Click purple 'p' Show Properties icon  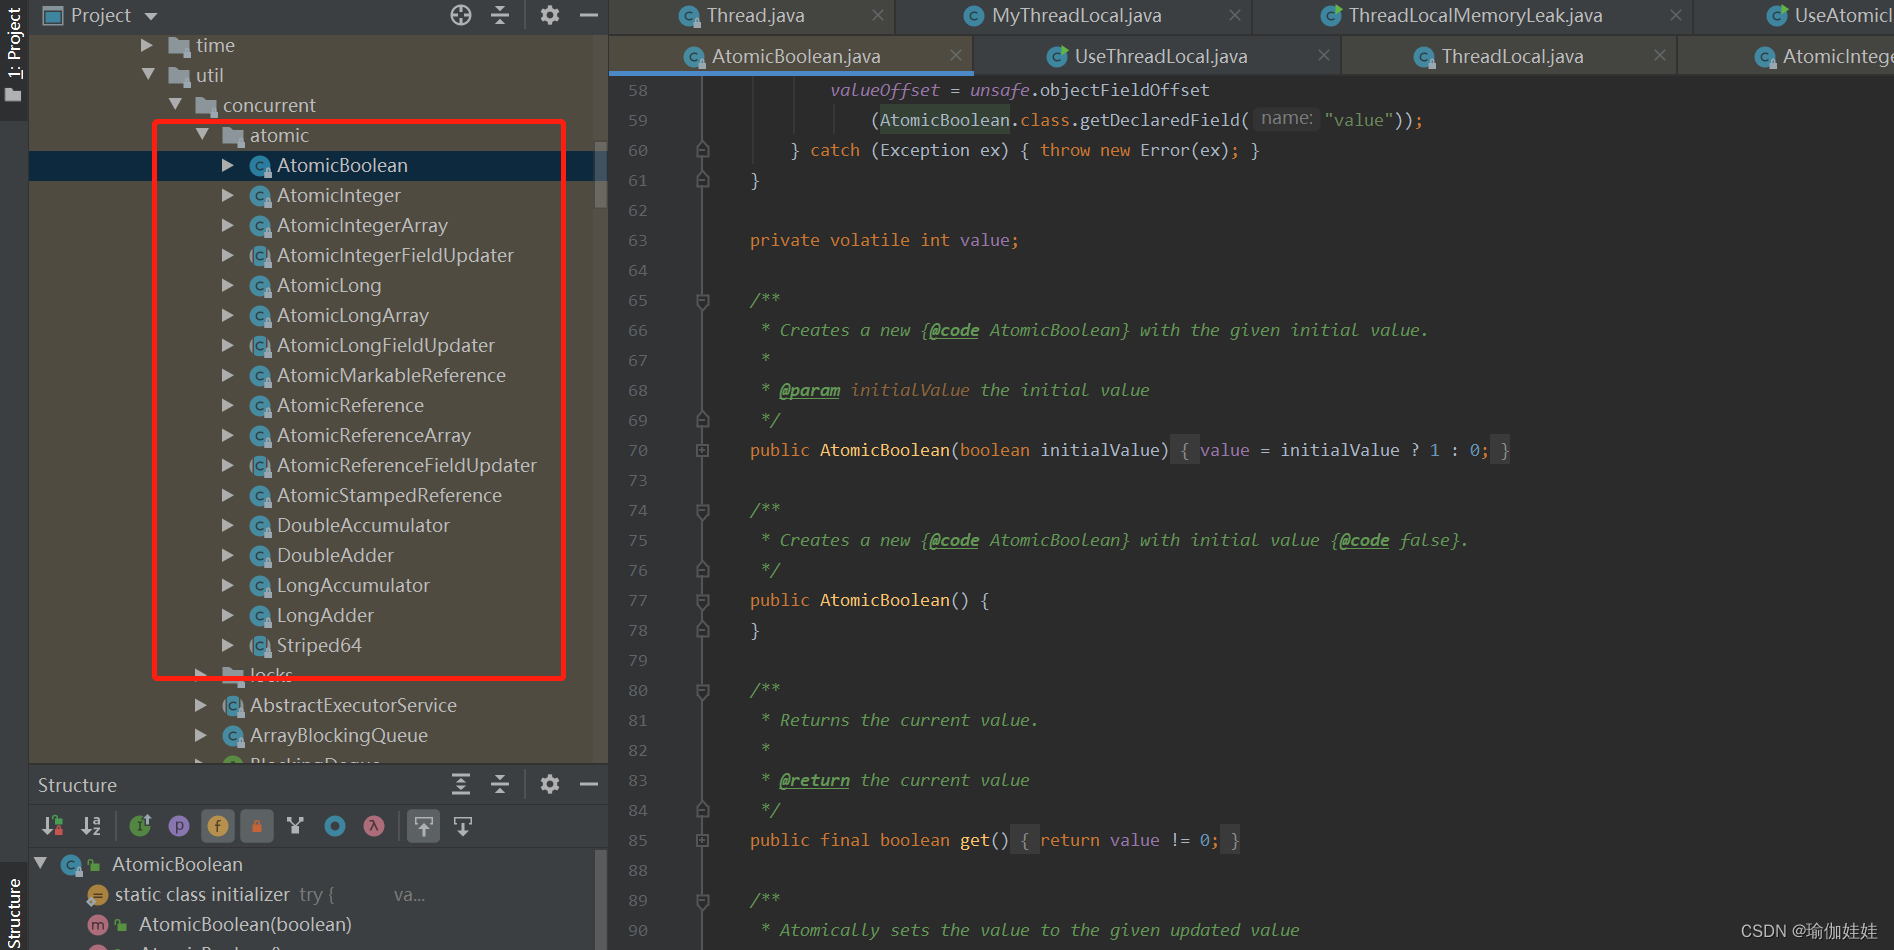pyautogui.click(x=179, y=826)
